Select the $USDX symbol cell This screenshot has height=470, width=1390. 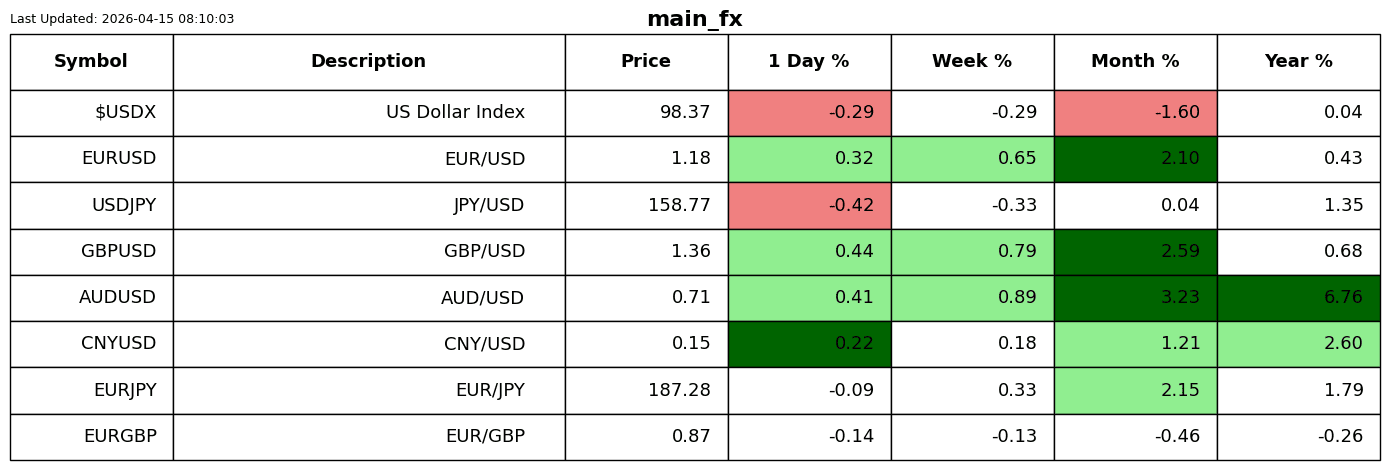91,113
